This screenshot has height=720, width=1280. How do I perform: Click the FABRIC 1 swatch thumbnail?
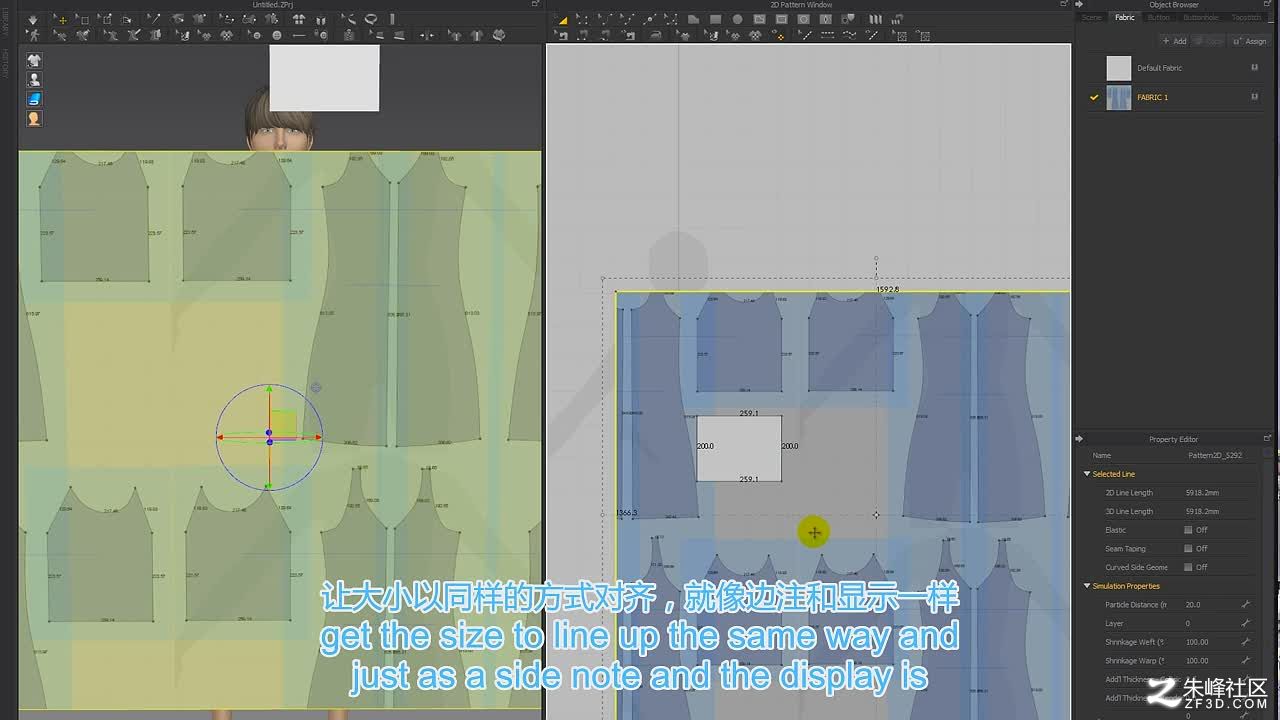coord(1118,97)
